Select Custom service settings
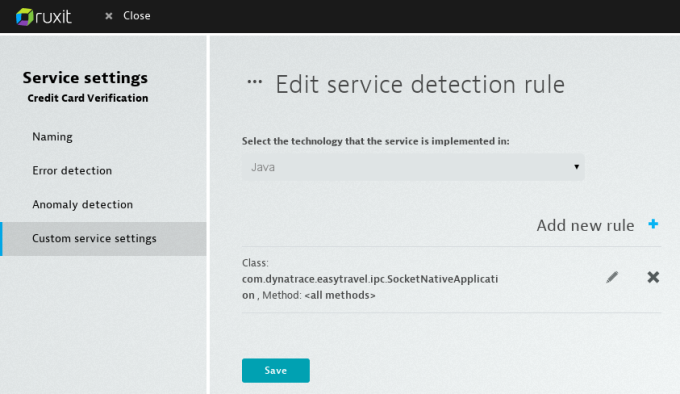680x394 pixels. [103, 239]
